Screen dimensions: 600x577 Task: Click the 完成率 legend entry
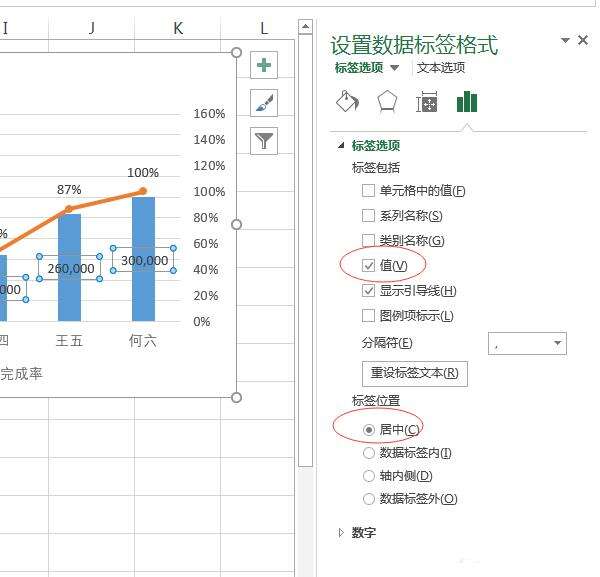click(21, 374)
